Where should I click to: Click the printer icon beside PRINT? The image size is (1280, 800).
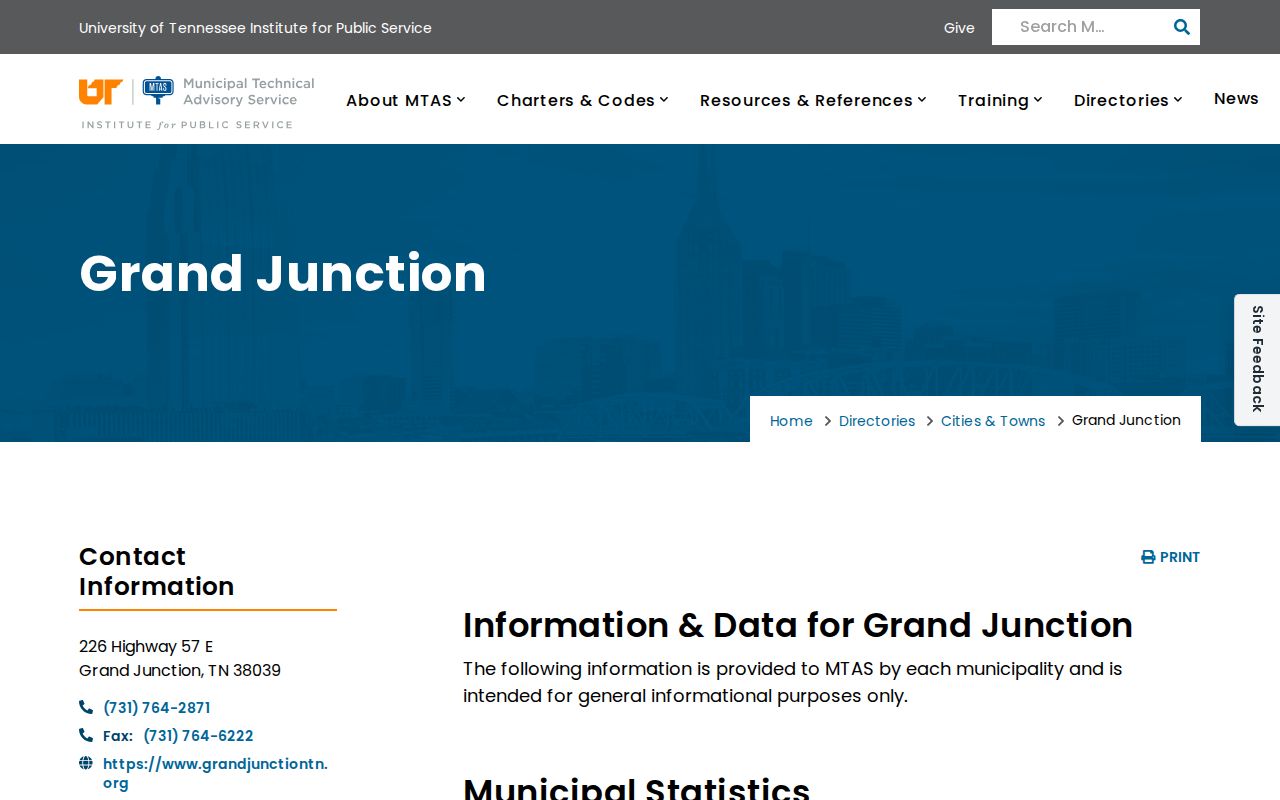[x=1148, y=557]
